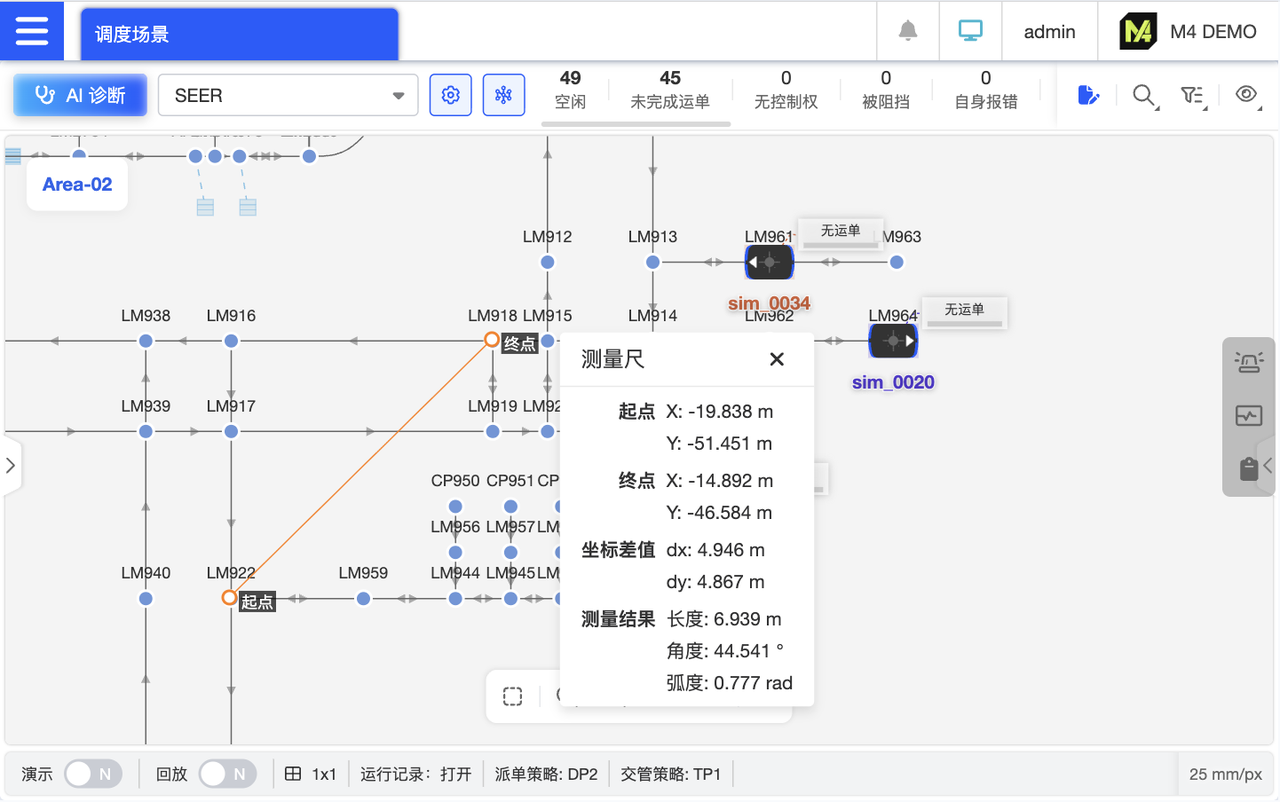Click the search magnifier icon
Viewport: 1280px width, 802px height.
point(1143,94)
